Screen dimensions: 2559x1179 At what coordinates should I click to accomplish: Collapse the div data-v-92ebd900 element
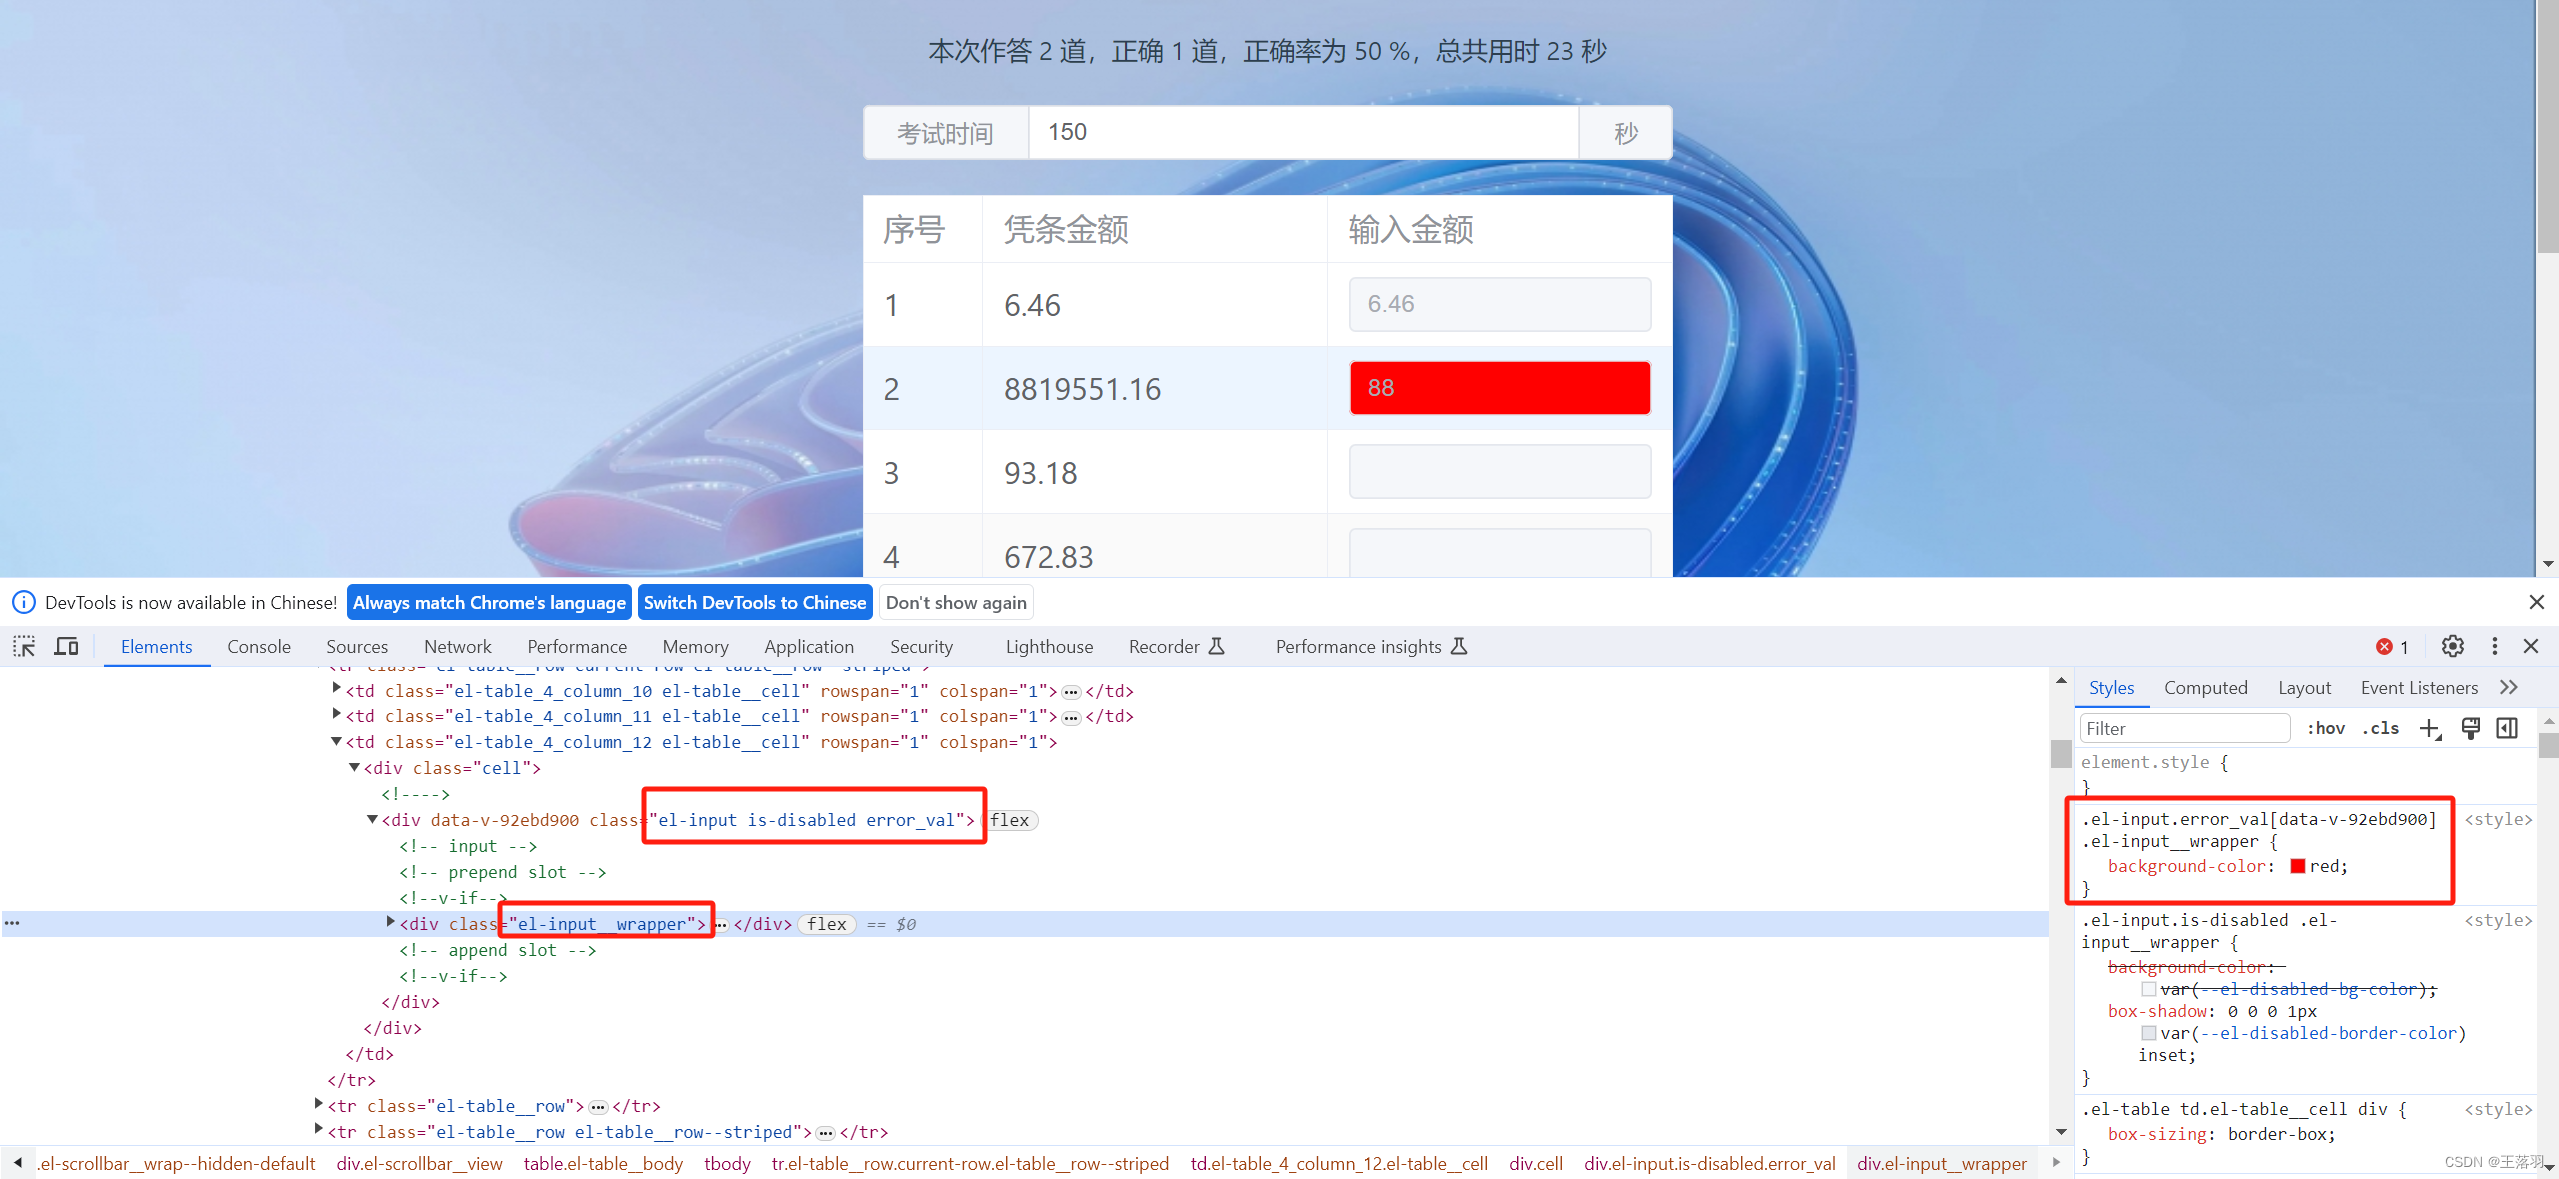click(x=371, y=819)
